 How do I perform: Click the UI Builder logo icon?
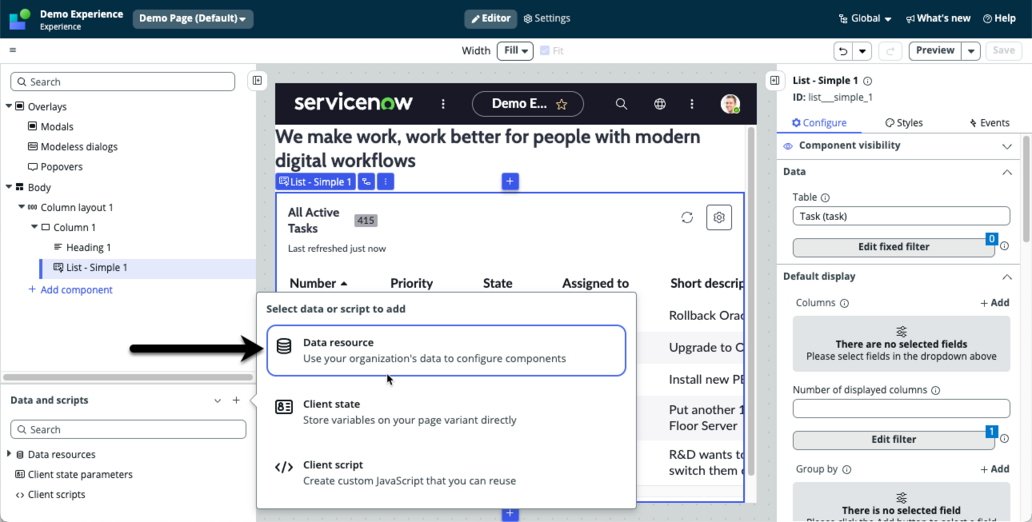coord(20,19)
